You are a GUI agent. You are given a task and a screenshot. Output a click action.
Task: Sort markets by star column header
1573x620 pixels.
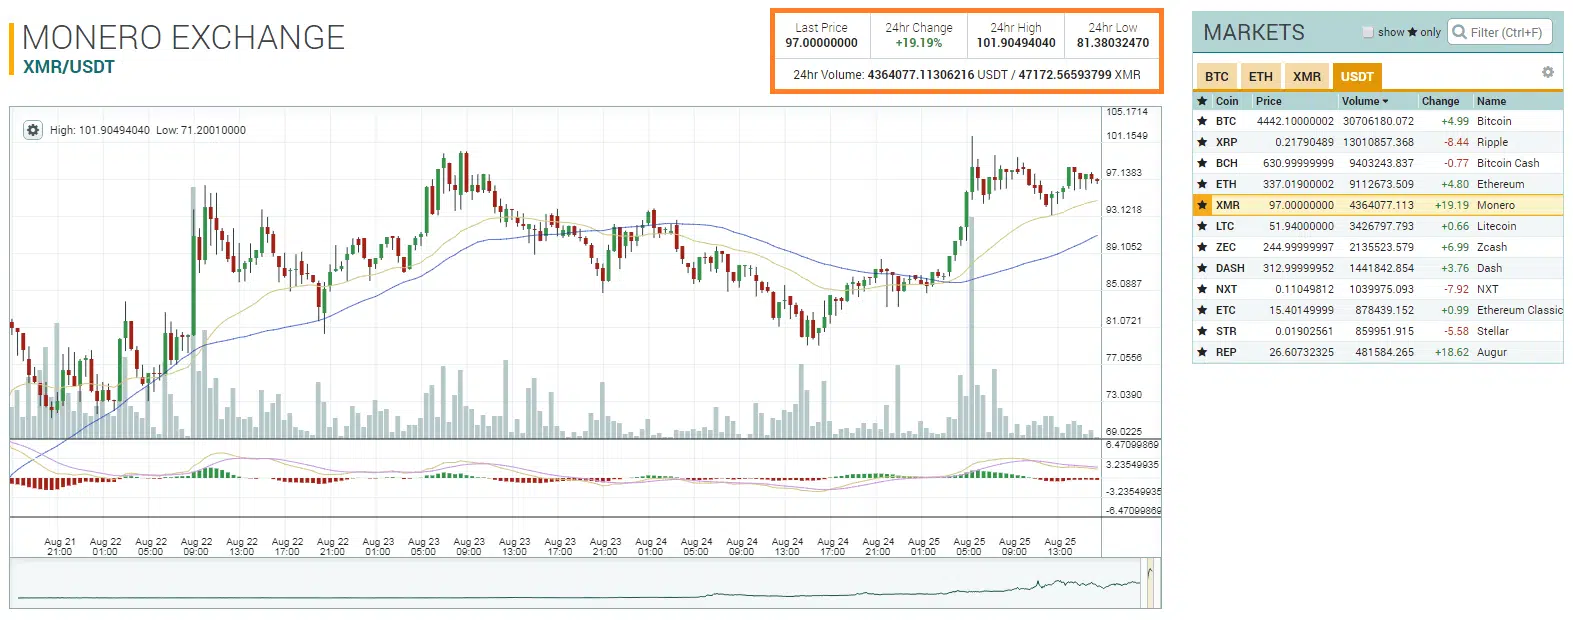(x=1202, y=101)
